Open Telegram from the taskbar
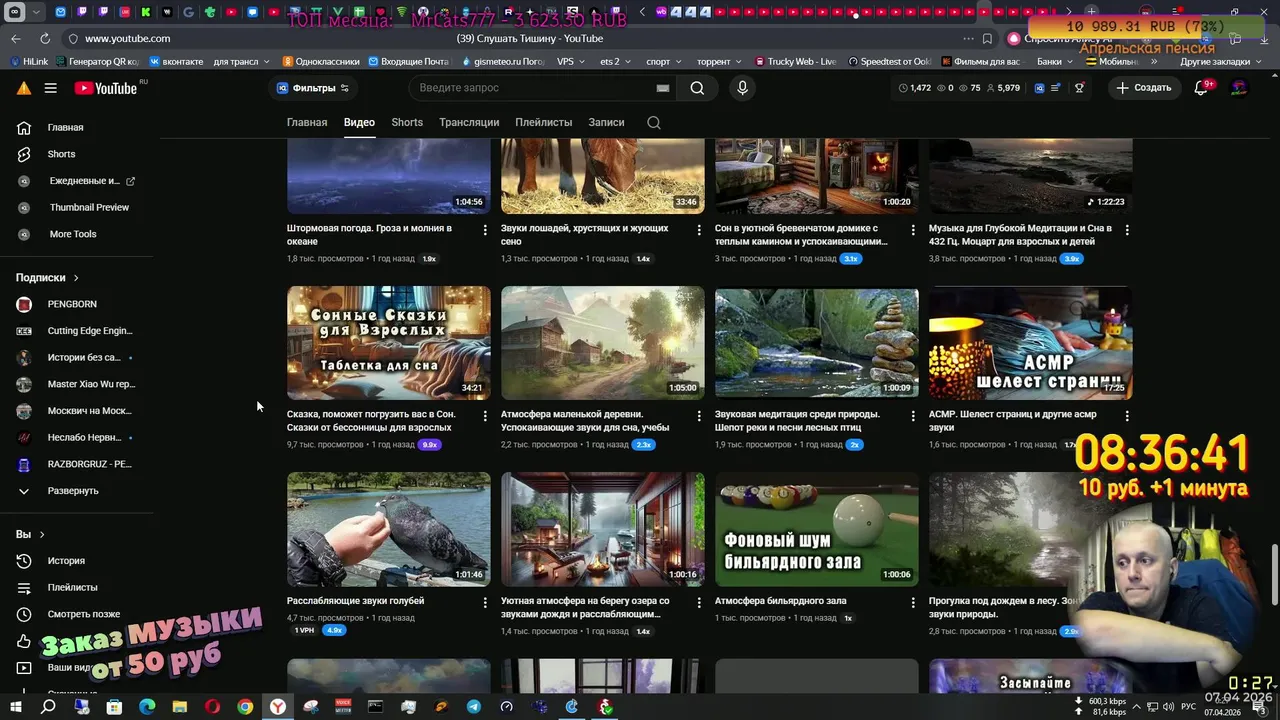The height and width of the screenshot is (720, 1280). (474, 707)
